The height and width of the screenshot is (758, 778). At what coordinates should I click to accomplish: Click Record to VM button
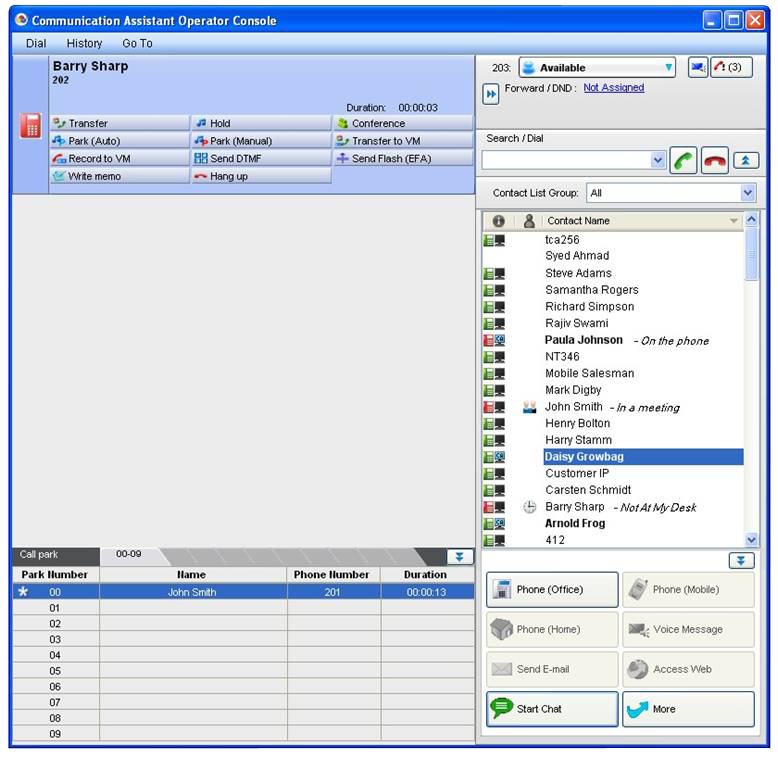coord(120,158)
